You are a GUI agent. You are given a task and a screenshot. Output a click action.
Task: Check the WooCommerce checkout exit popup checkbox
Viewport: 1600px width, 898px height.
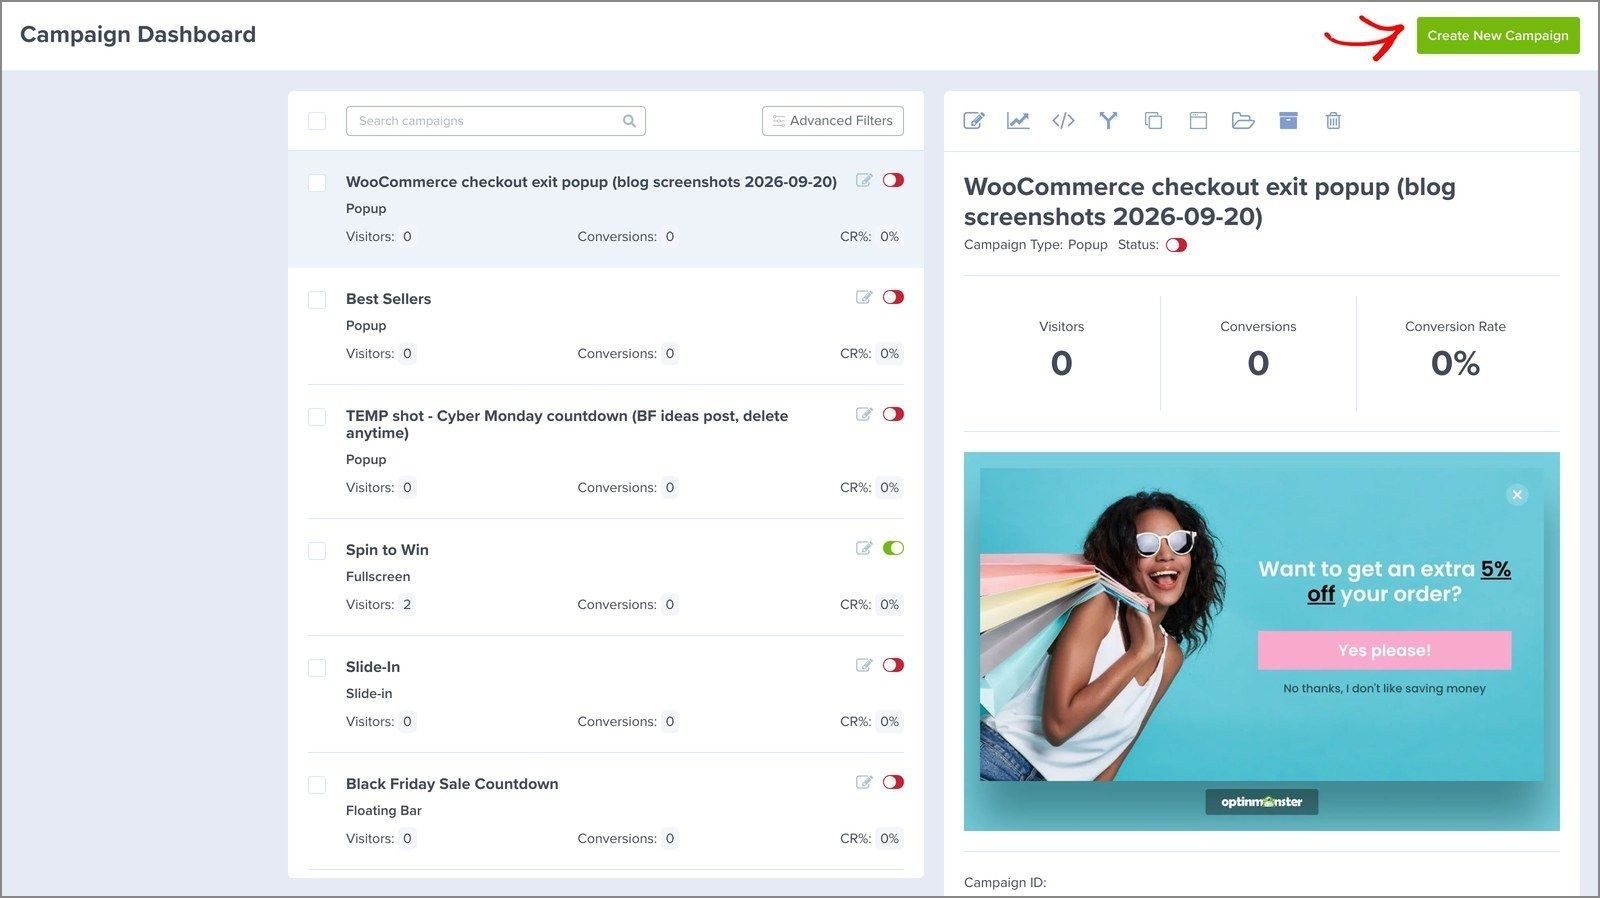click(x=317, y=183)
